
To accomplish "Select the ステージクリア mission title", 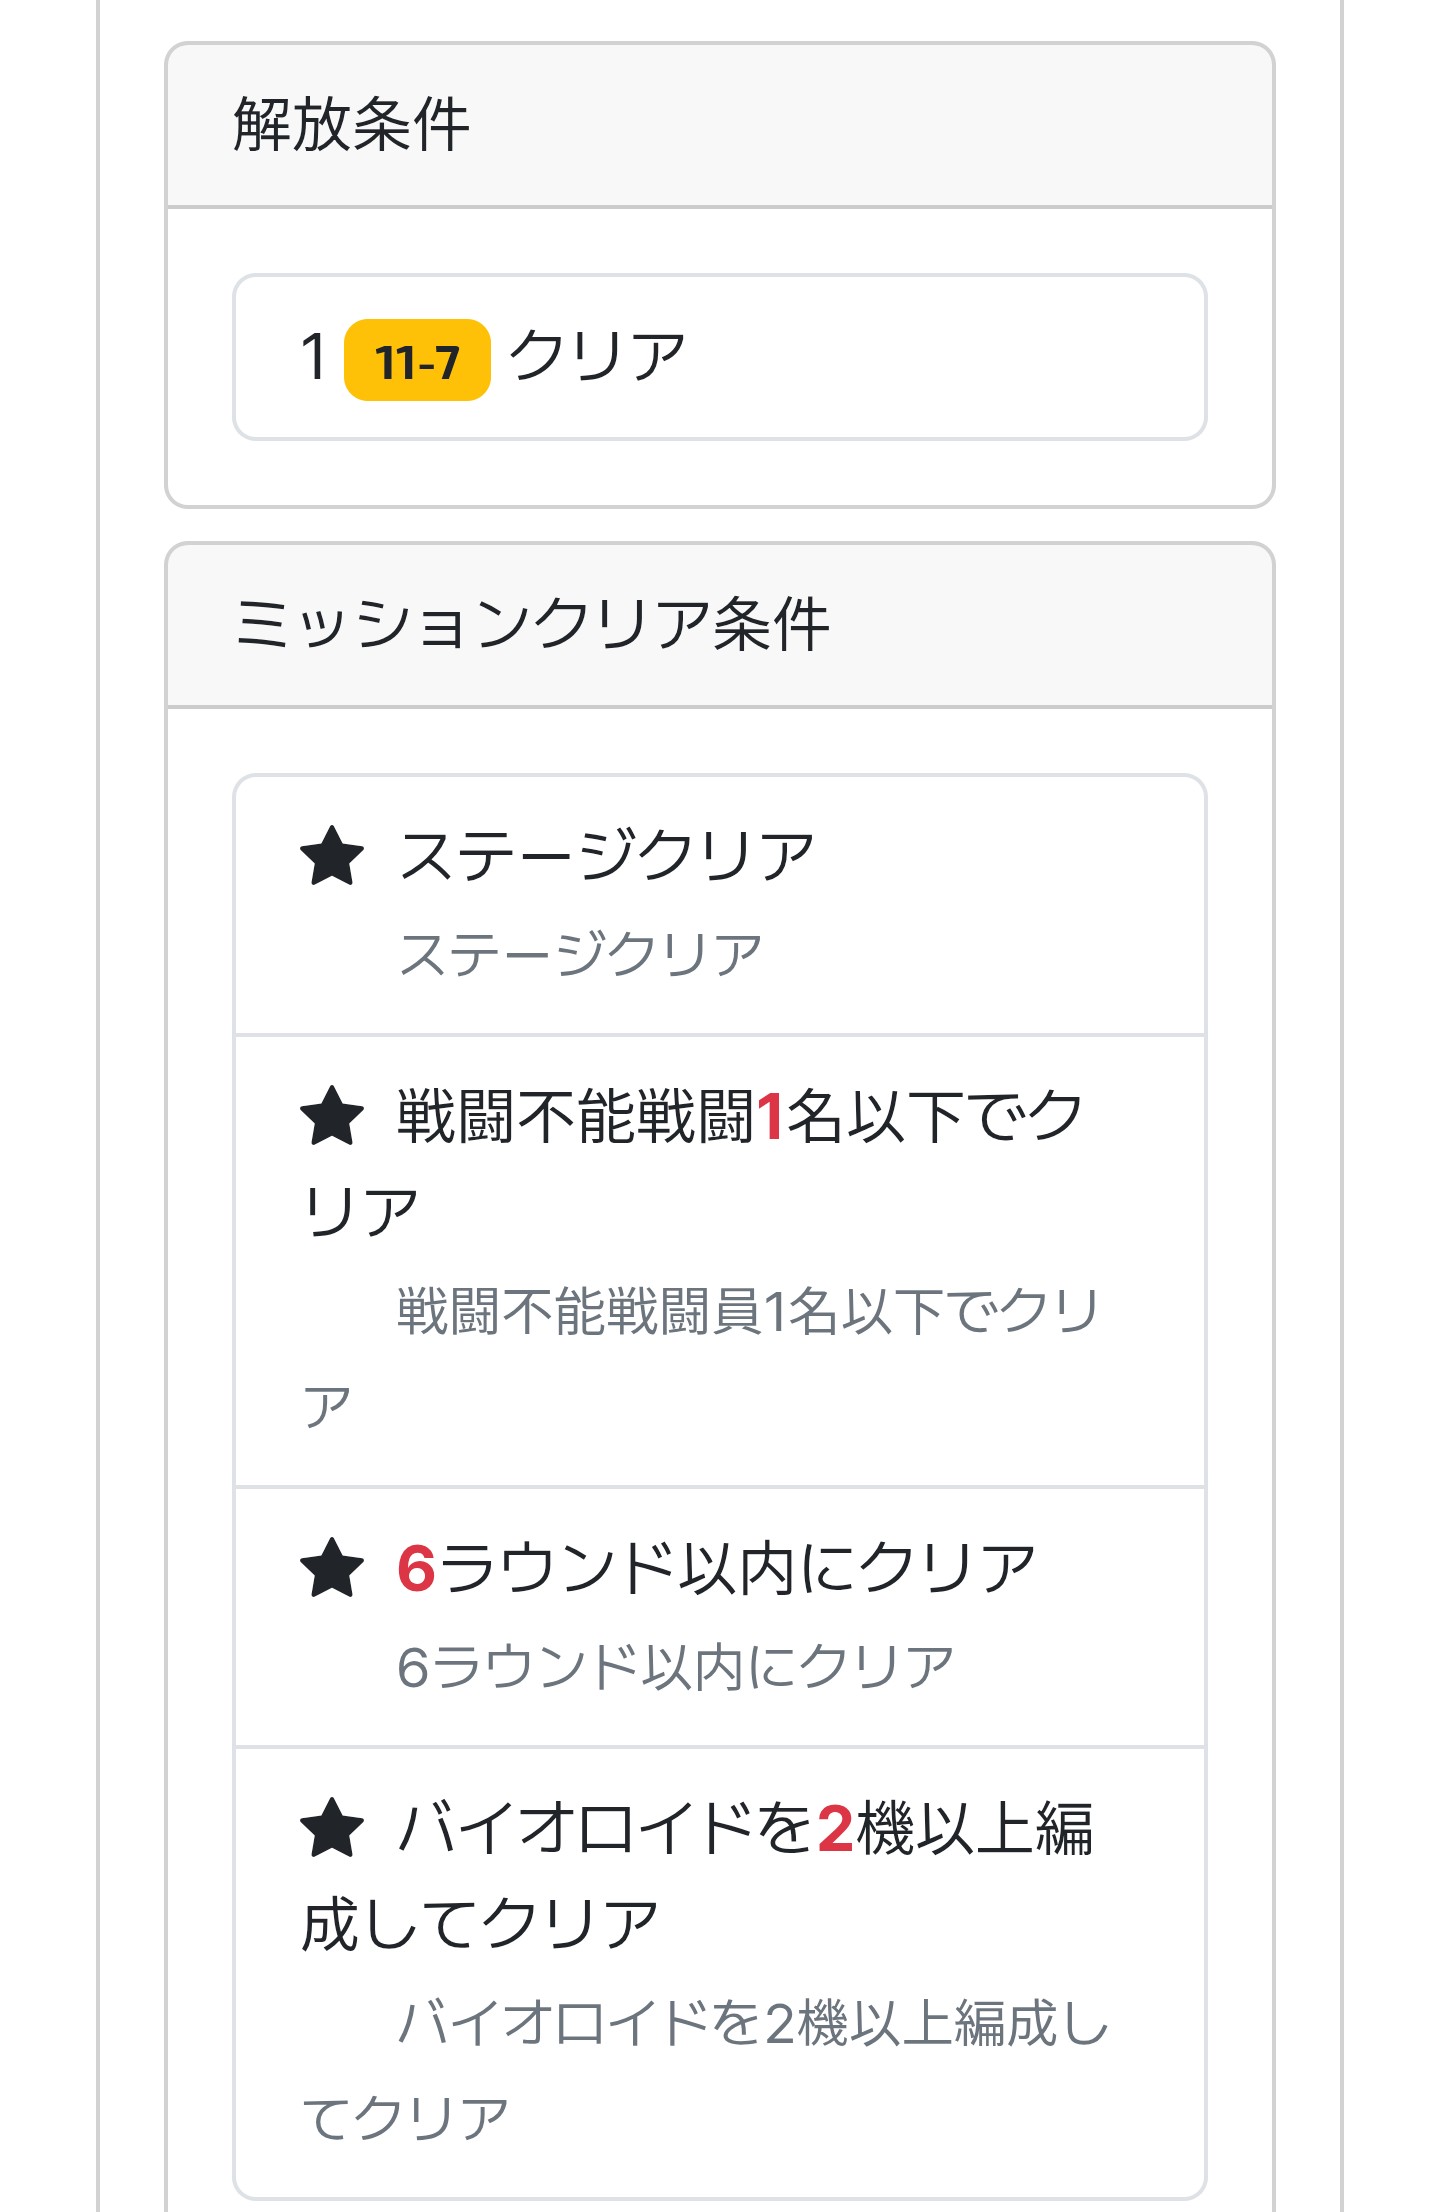I will pyautogui.click(x=606, y=857).
